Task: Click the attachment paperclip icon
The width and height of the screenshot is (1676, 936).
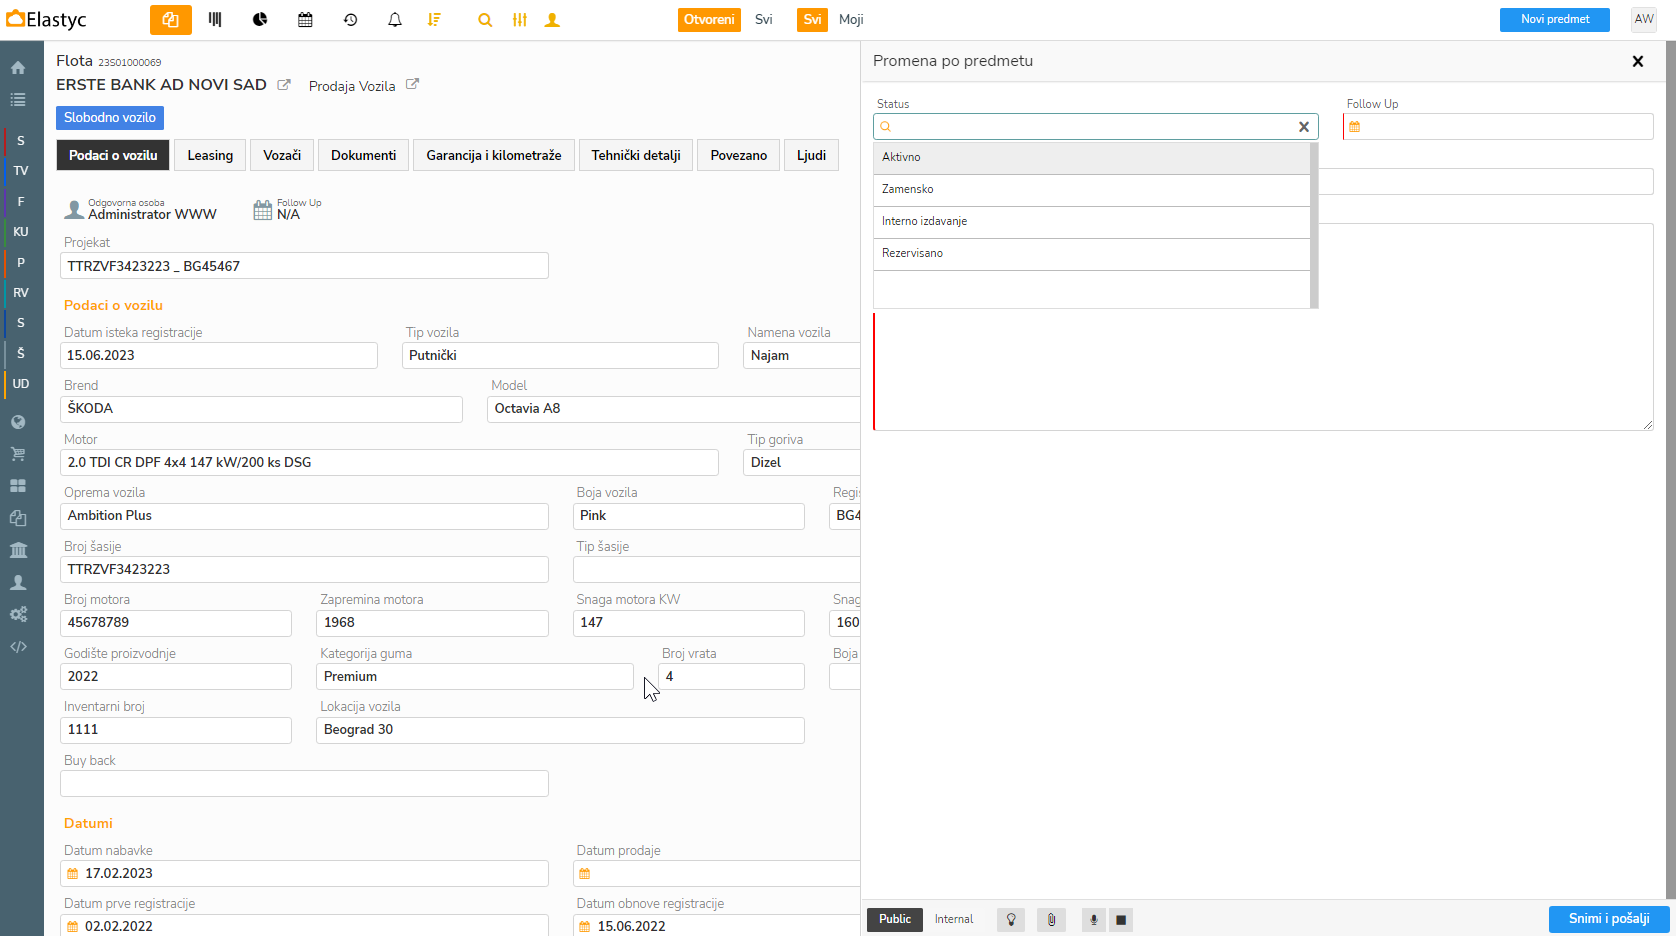Action: pyautogui.click(x=1051, y=920)
